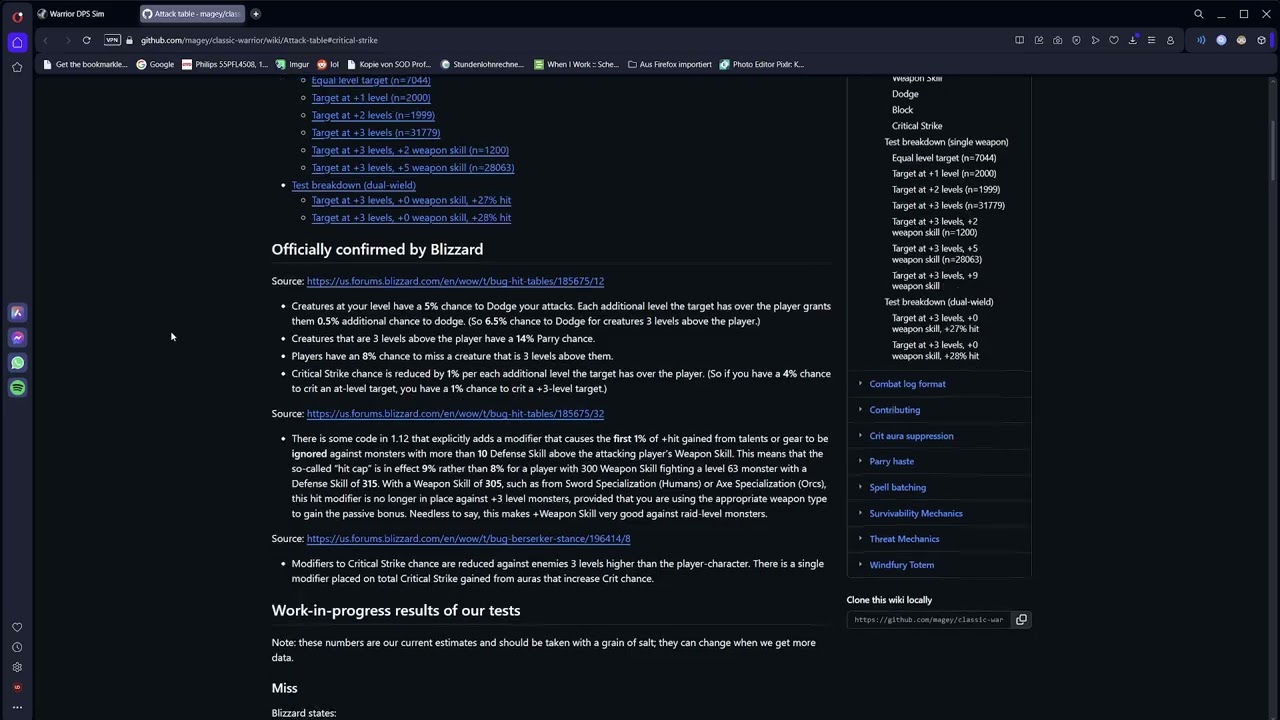
Task: Open the easy setup lines icon
Action: point(1151,40)
